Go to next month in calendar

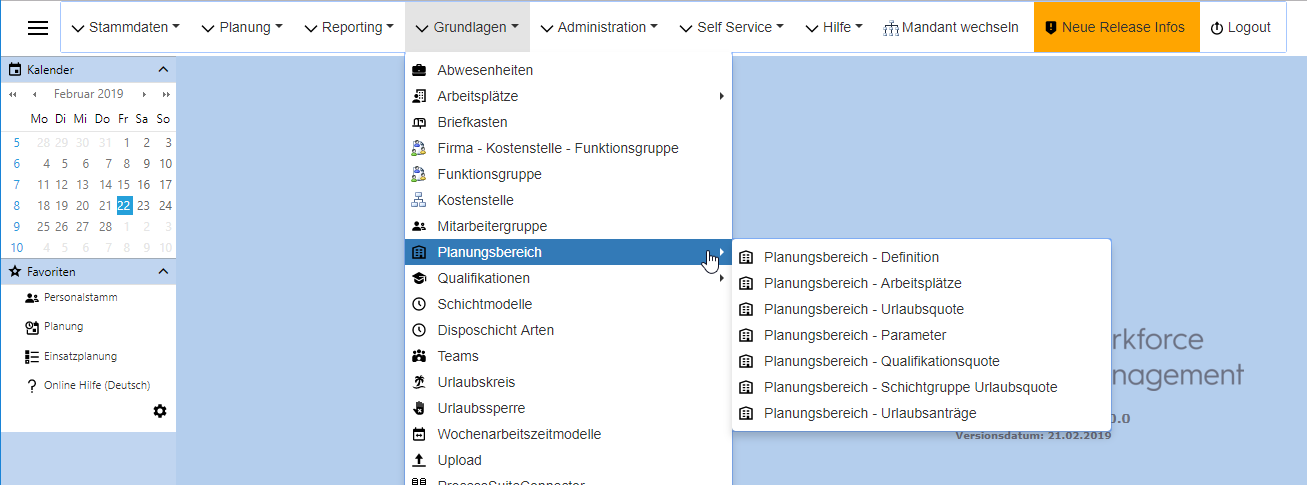coord(144,94)
